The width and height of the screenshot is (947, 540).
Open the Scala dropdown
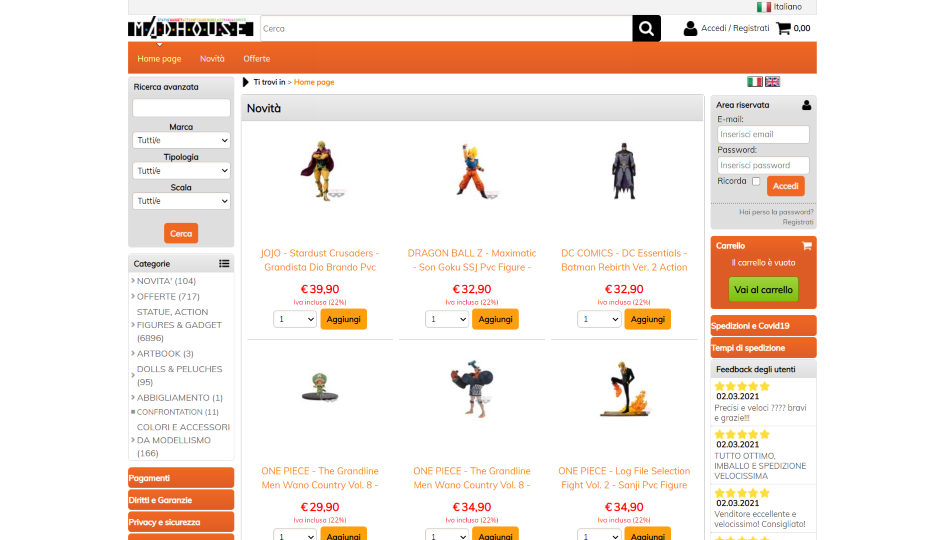(x=181, y=201)
